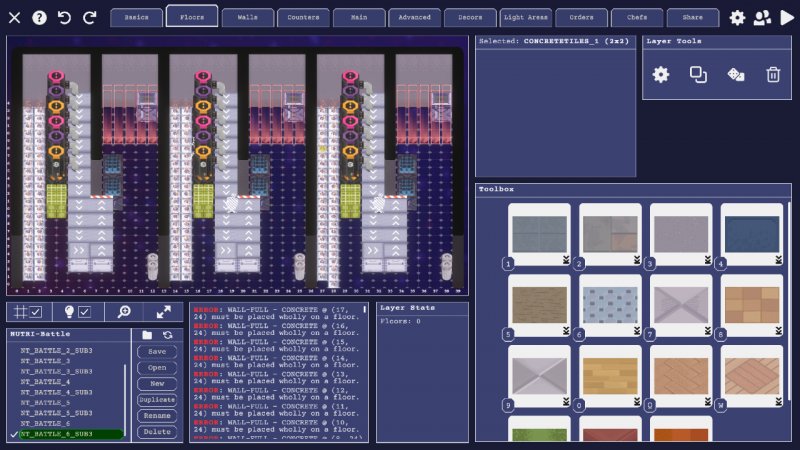Click the Rename button
The height and width of the screenshot is (450, 800).
point(157,415)
